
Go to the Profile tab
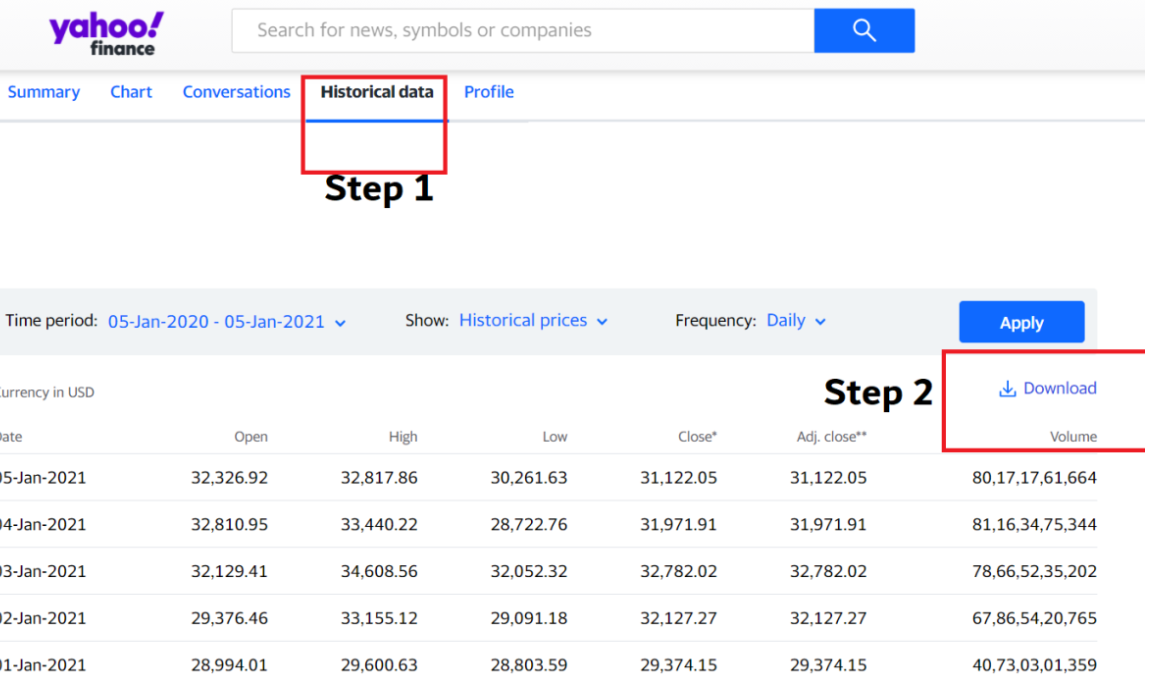(489, 92)
